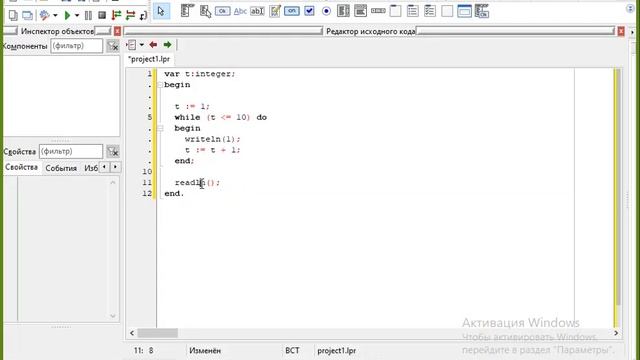
Task: Pick the TScrollBar component
Action: (x=378, y=11)
